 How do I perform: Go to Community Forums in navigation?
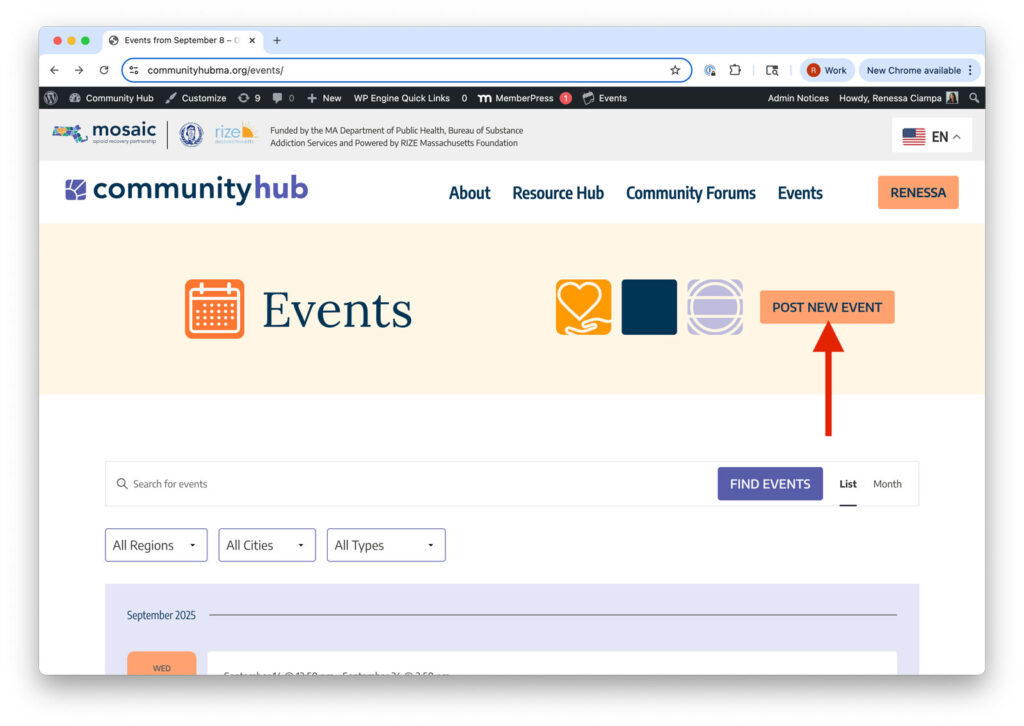click(x=690, y=193)
